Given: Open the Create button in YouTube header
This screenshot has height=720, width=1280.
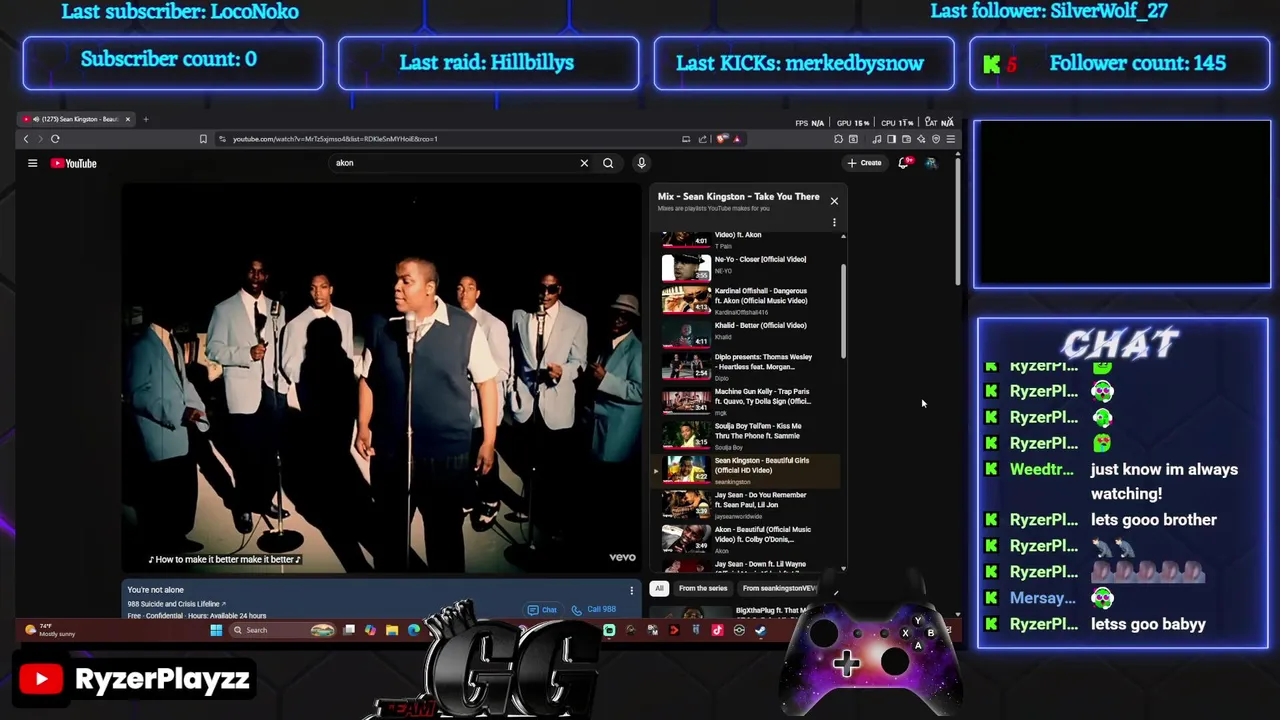Looking at the screenshot, I should [x=865, y=163].
